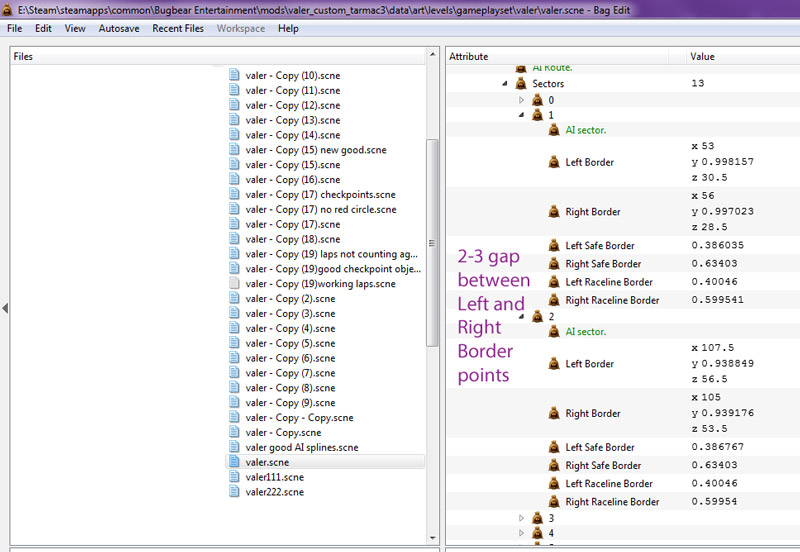Click sector 1 Right Raceline Border value 0.599541

717,300
